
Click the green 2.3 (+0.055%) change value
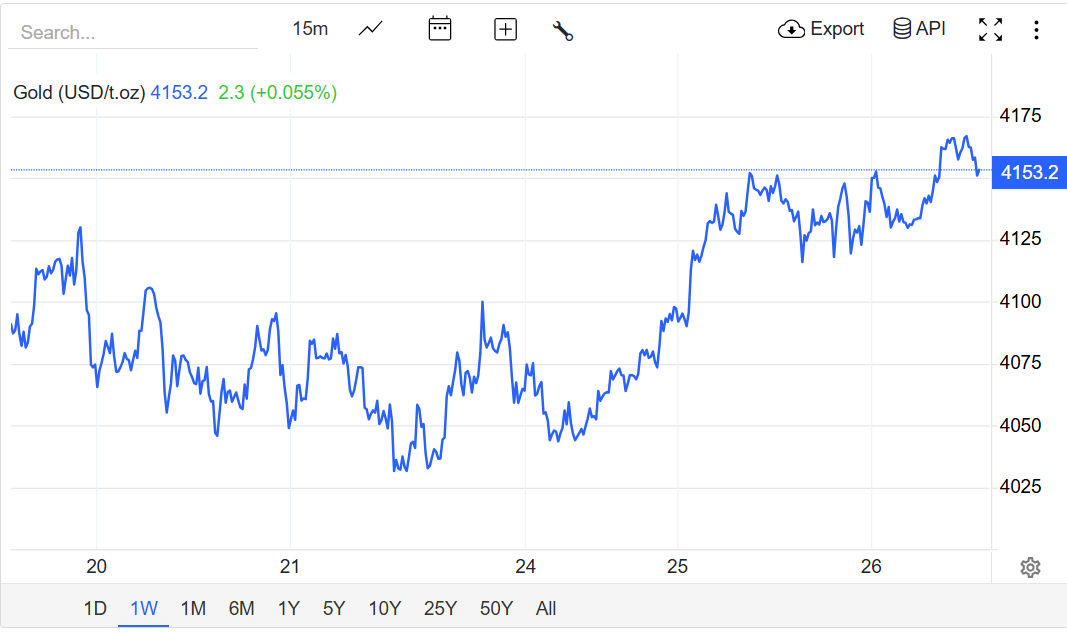[x=278, y=93]
